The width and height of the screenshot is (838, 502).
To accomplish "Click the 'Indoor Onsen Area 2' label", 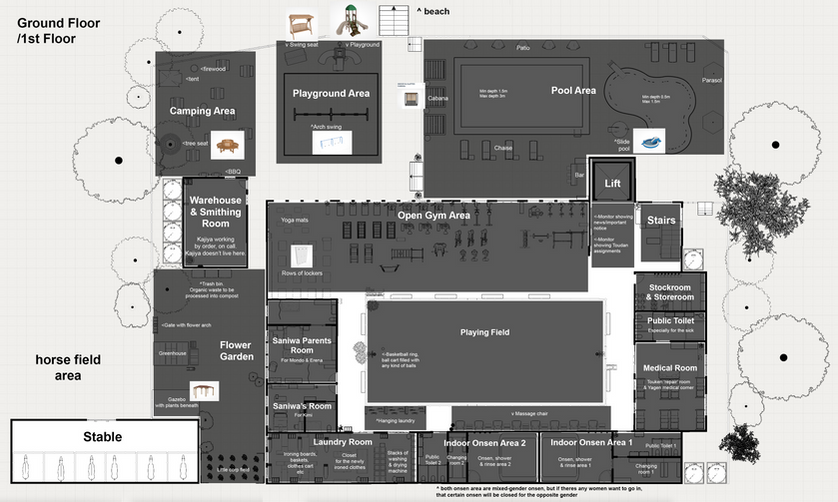I will (485, 443).
